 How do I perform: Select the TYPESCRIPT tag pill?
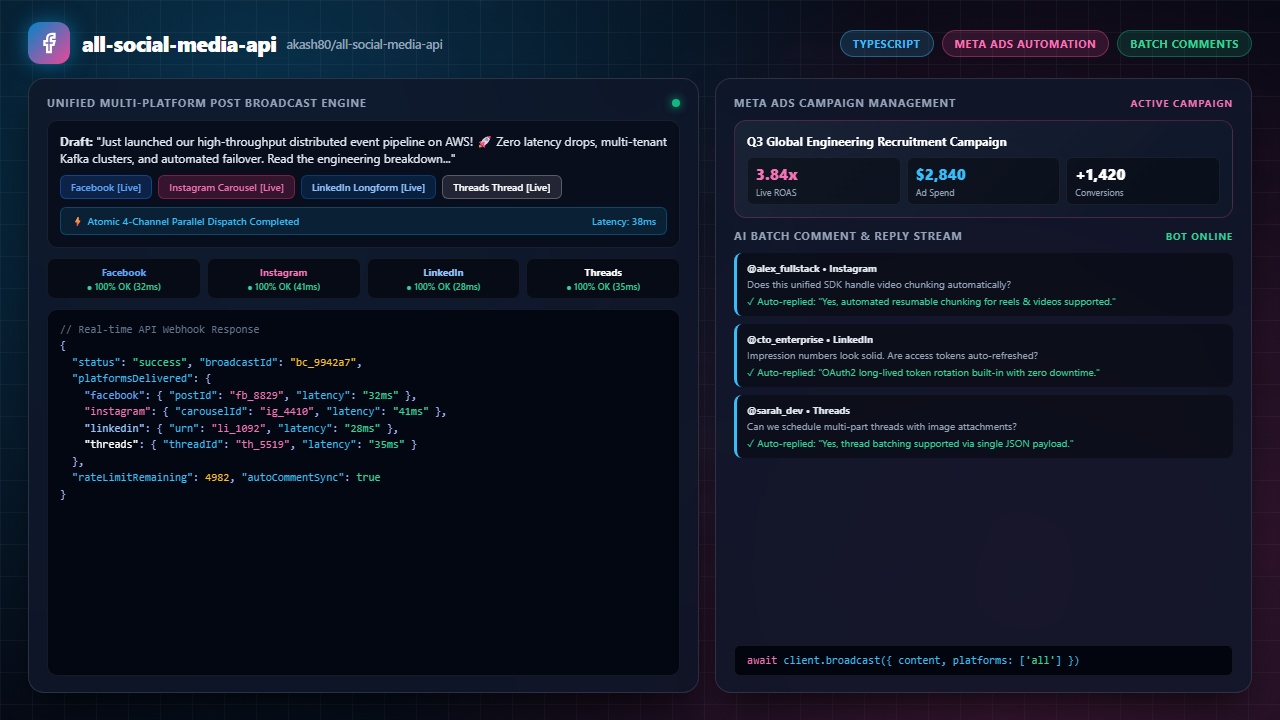coord(886,44)
